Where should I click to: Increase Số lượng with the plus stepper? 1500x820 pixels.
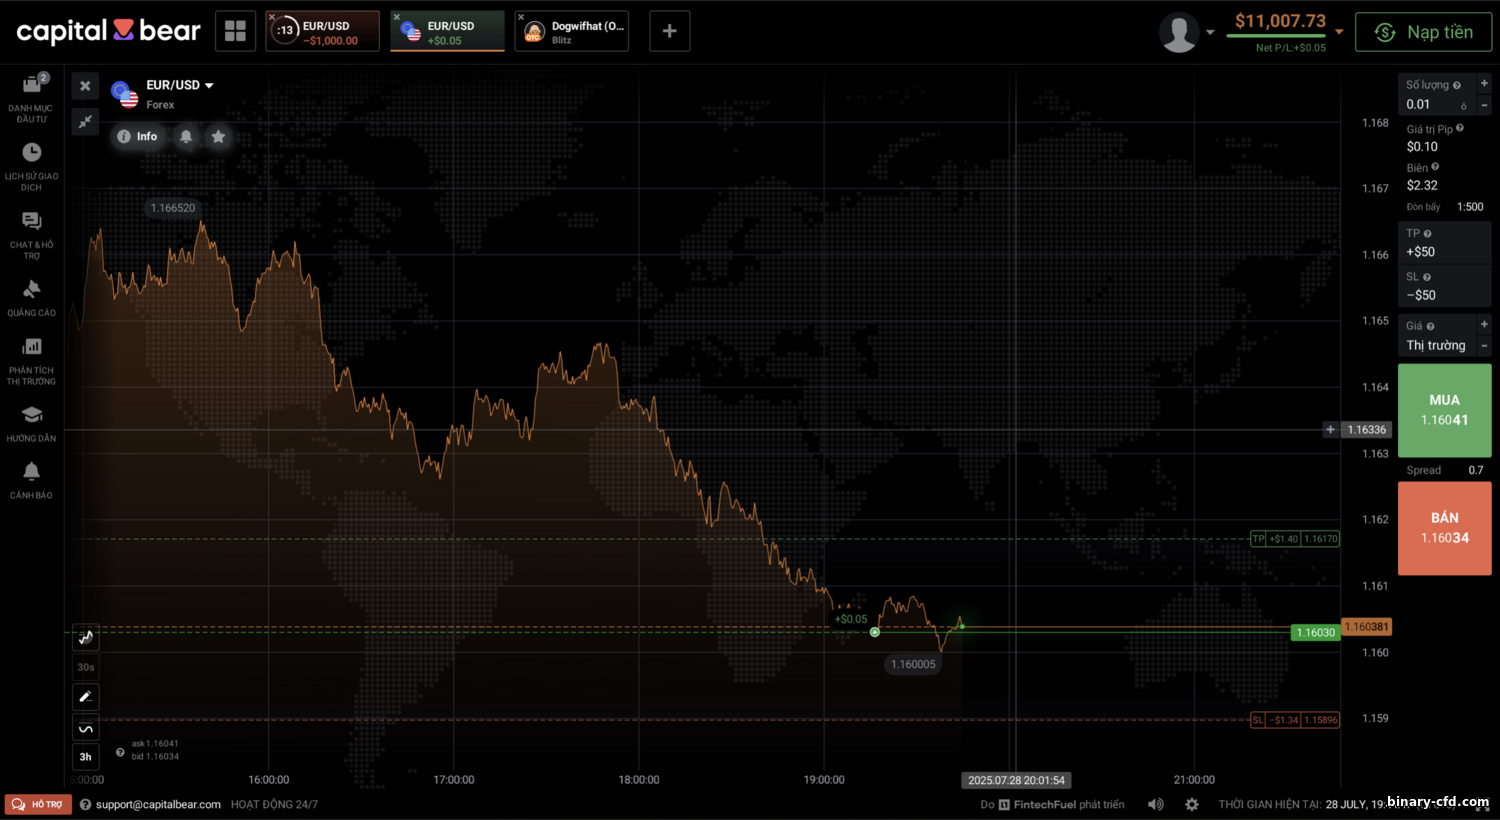(x=1484, y=84)
